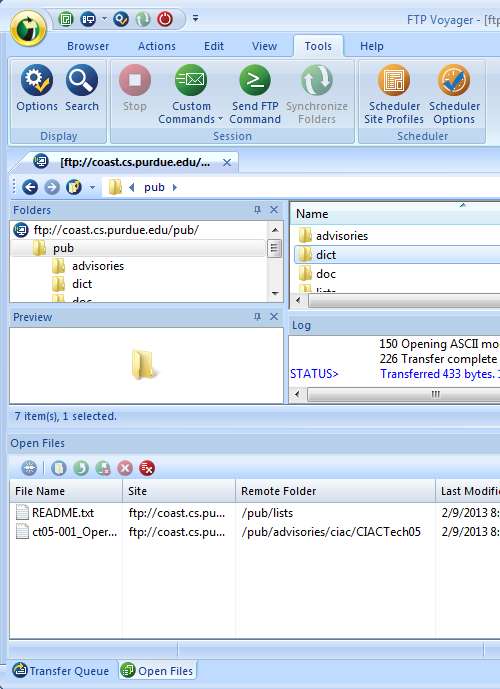This screenshot has width=500, height=689.
Task: Click the Open Files upload-save icon
Action: point(103,468)
